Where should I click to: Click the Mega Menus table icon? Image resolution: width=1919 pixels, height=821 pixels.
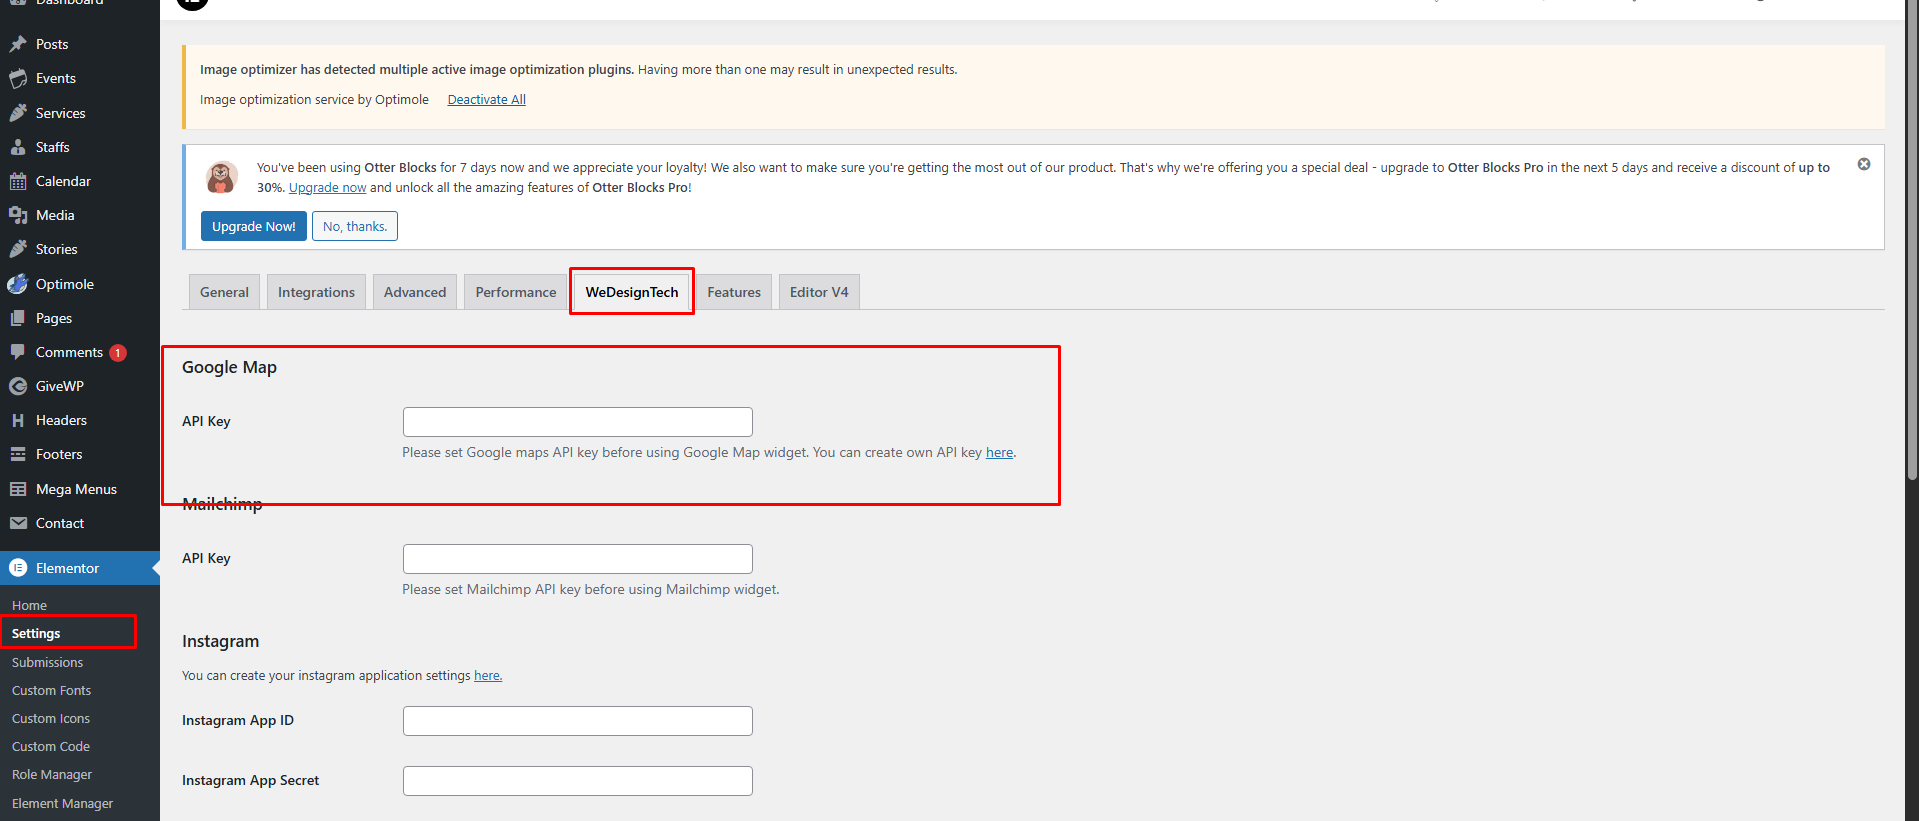point(18,489)
